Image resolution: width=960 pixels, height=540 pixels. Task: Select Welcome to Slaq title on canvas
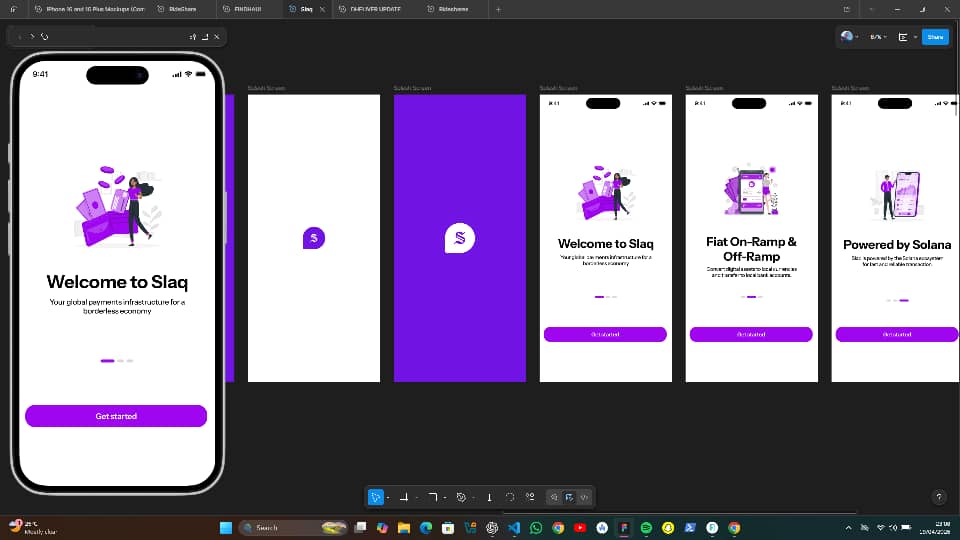(606, 244)
